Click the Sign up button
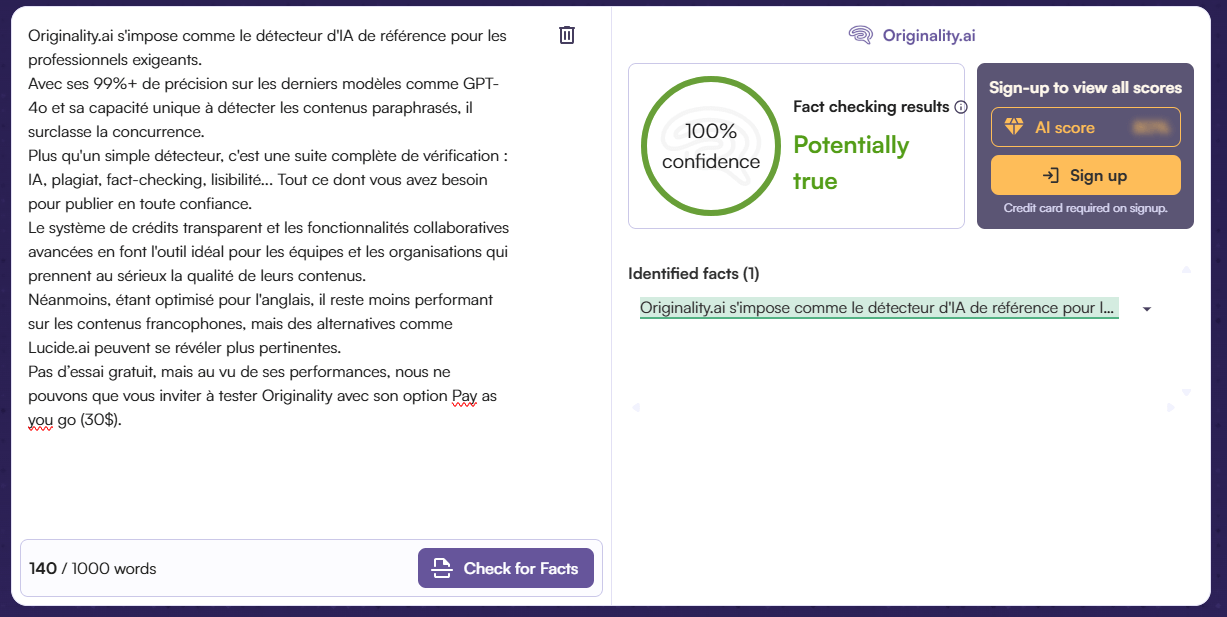The height and width of the screenshot is (617, 1227). 1085,175
